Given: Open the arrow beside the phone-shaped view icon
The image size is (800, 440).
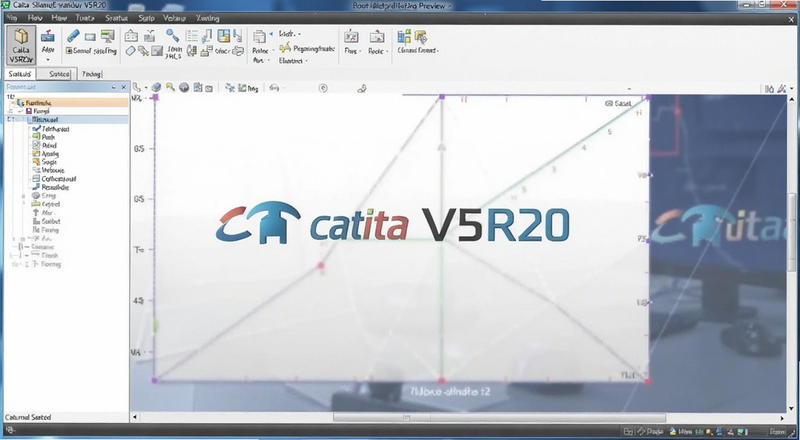Looking at the screenshot, I should click(146, 88).
